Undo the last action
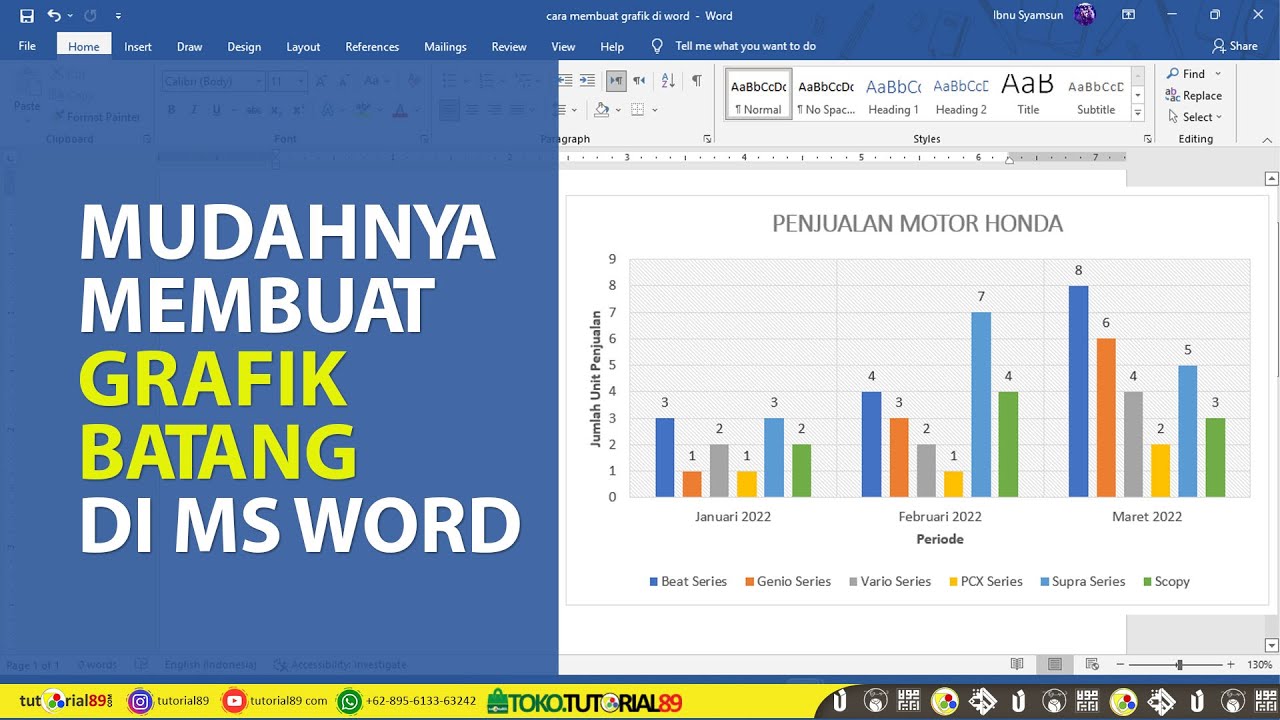 coord(54,16)
